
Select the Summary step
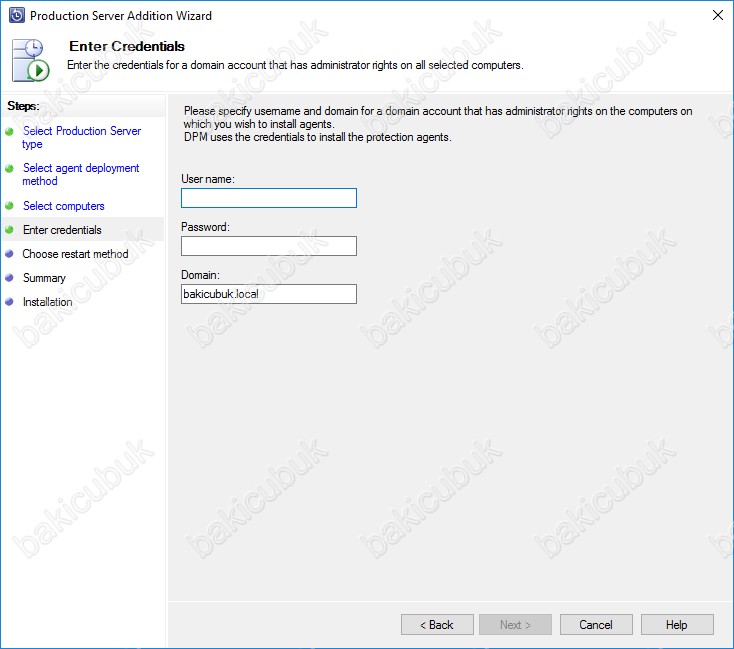[44, 278]
